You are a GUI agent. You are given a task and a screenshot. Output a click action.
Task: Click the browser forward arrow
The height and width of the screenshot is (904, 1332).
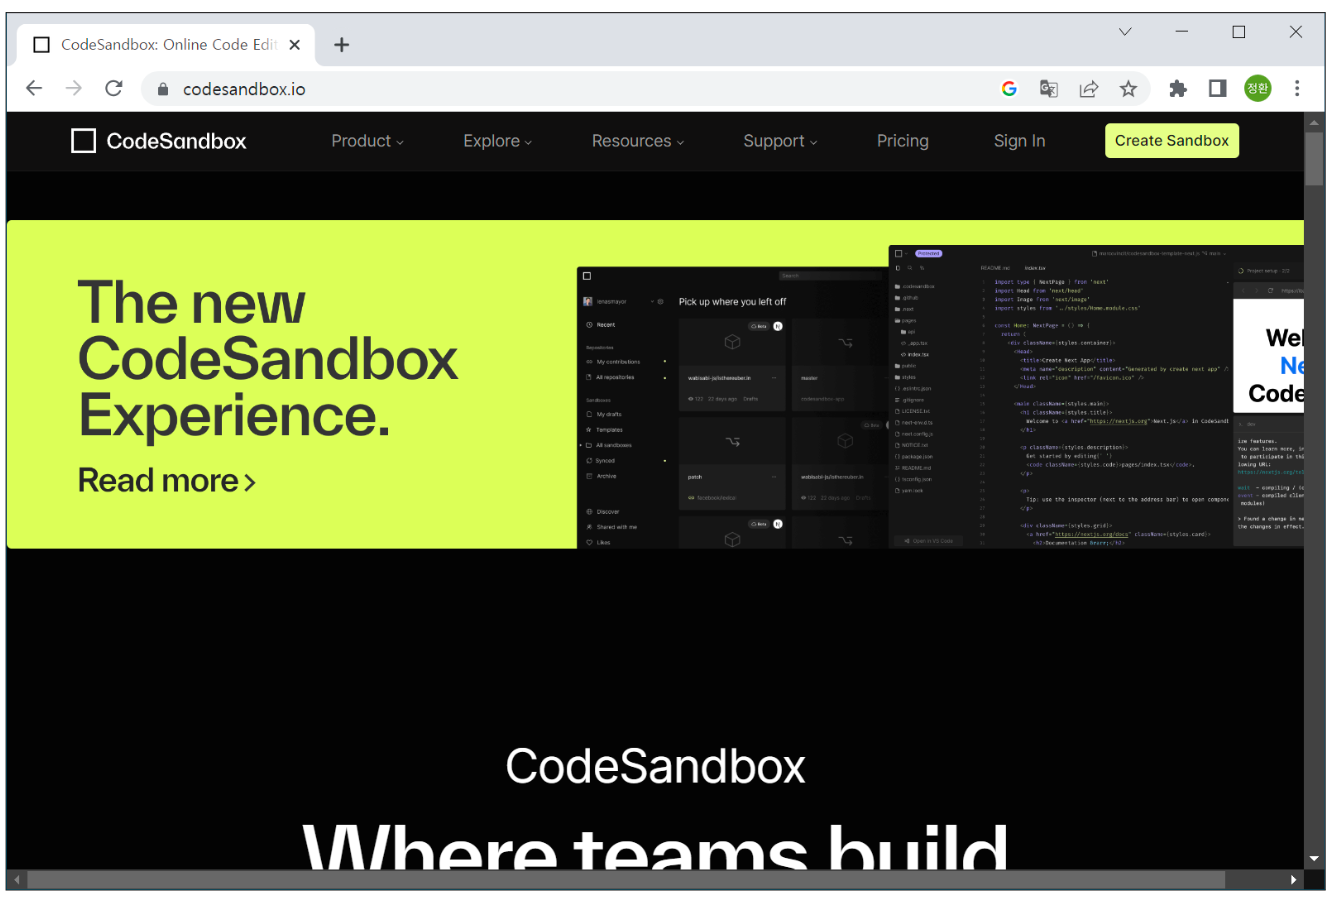(74, 89)
